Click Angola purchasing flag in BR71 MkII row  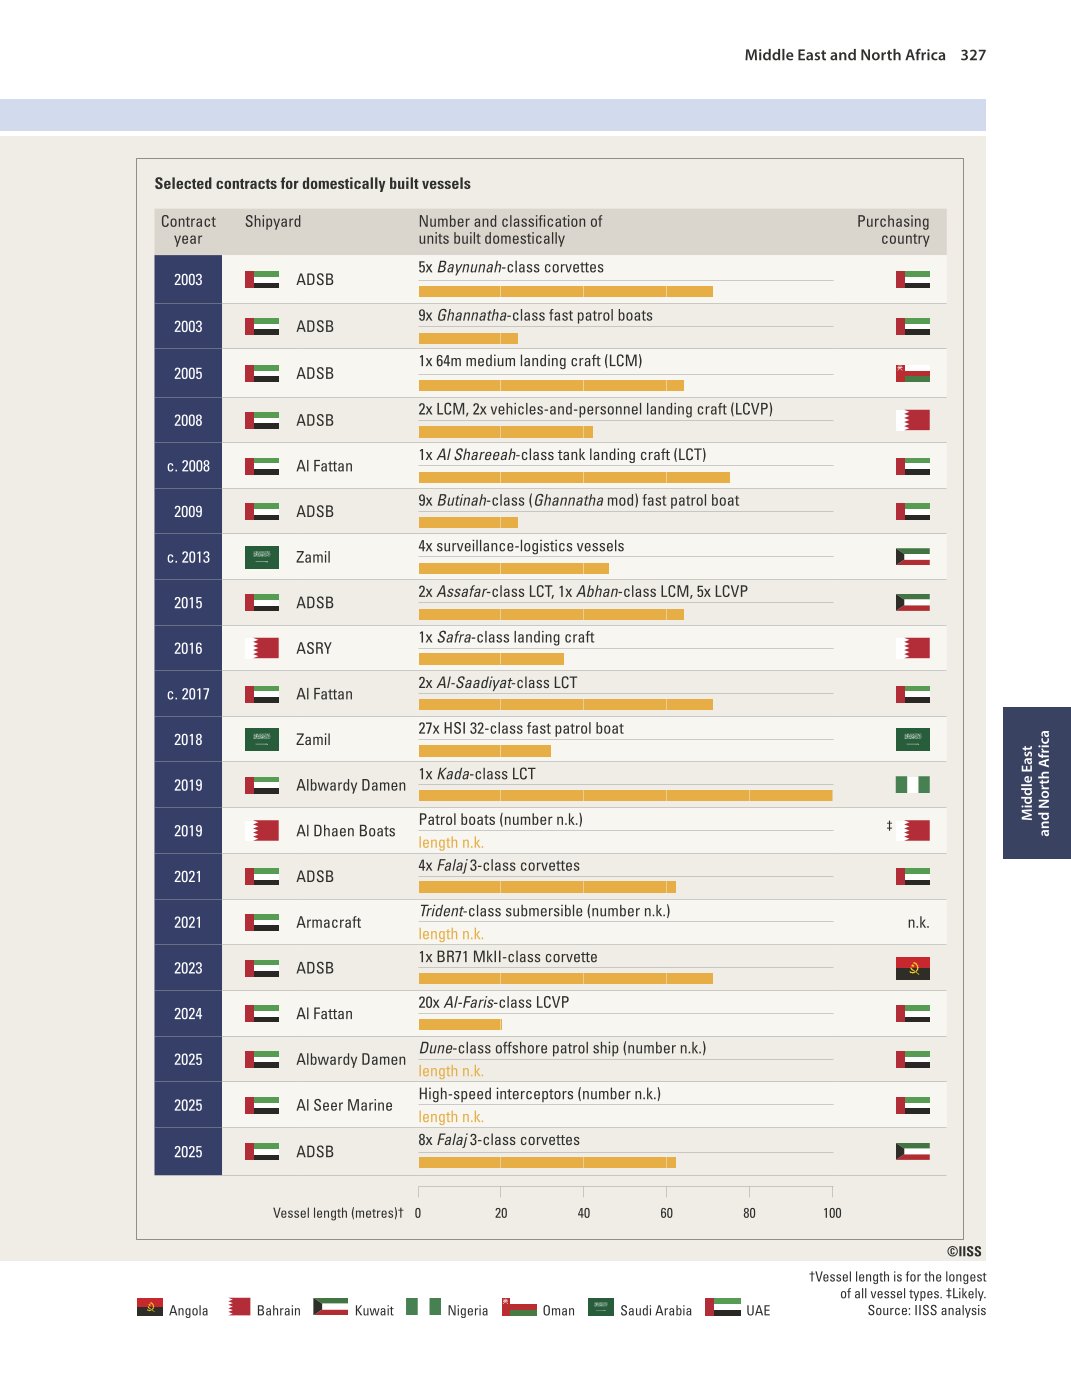(913, 968)
